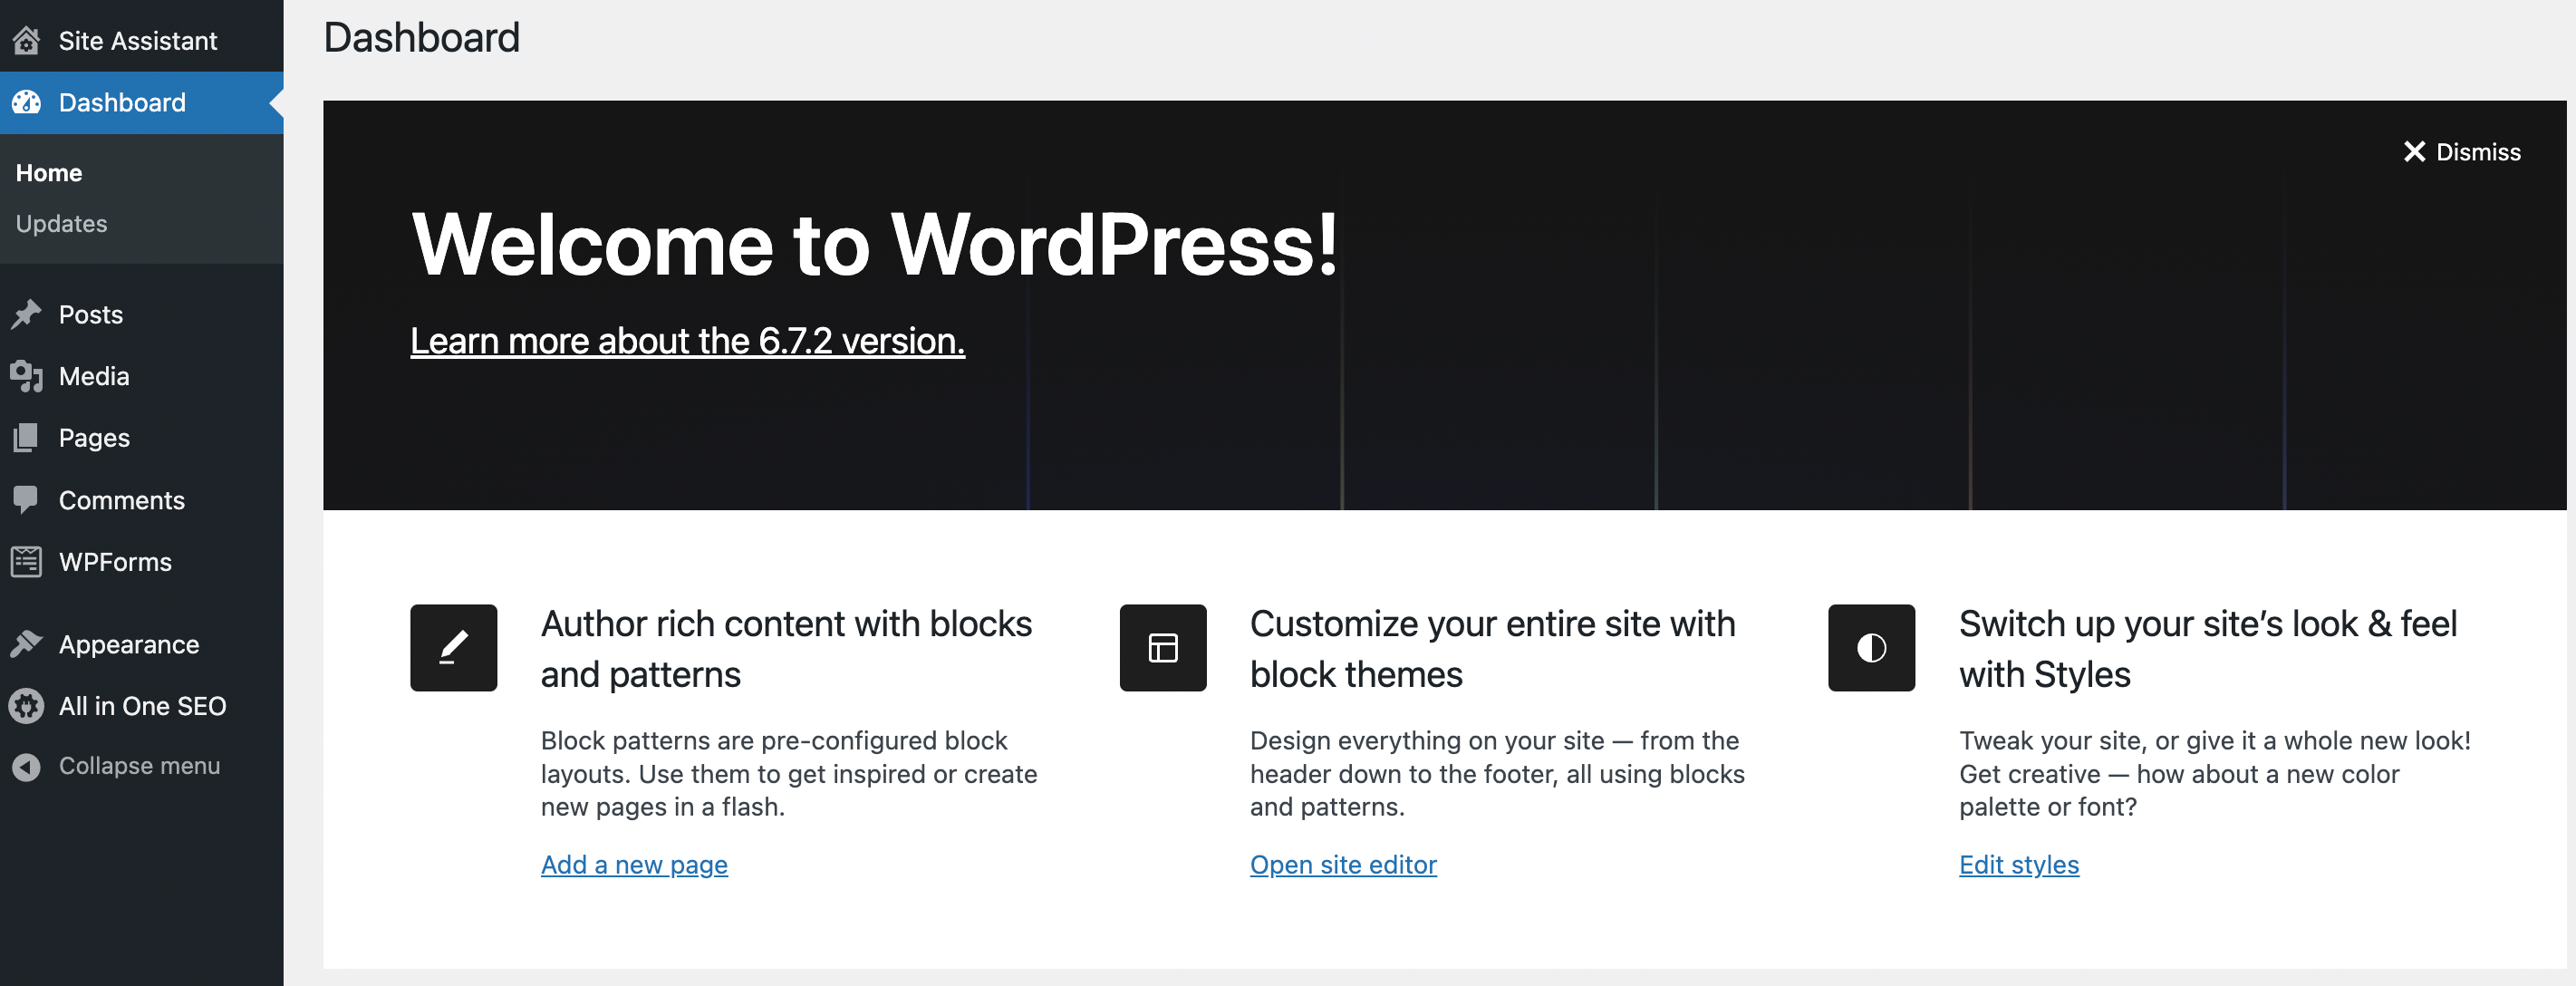Select the Dashboard menu item

pos(142,102)
